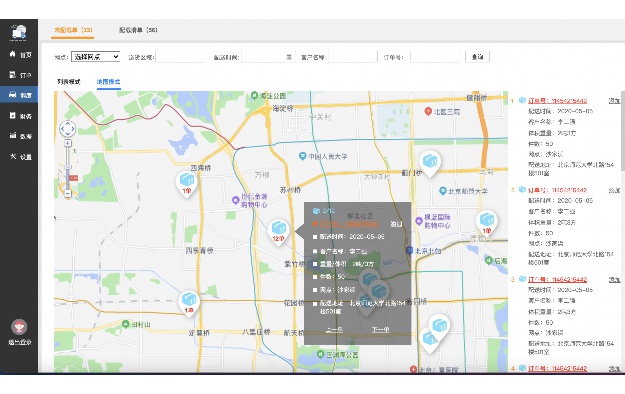Open the settings wrench in sidebar
Viewport: 625px width, 394px height.
coord(13,156)
